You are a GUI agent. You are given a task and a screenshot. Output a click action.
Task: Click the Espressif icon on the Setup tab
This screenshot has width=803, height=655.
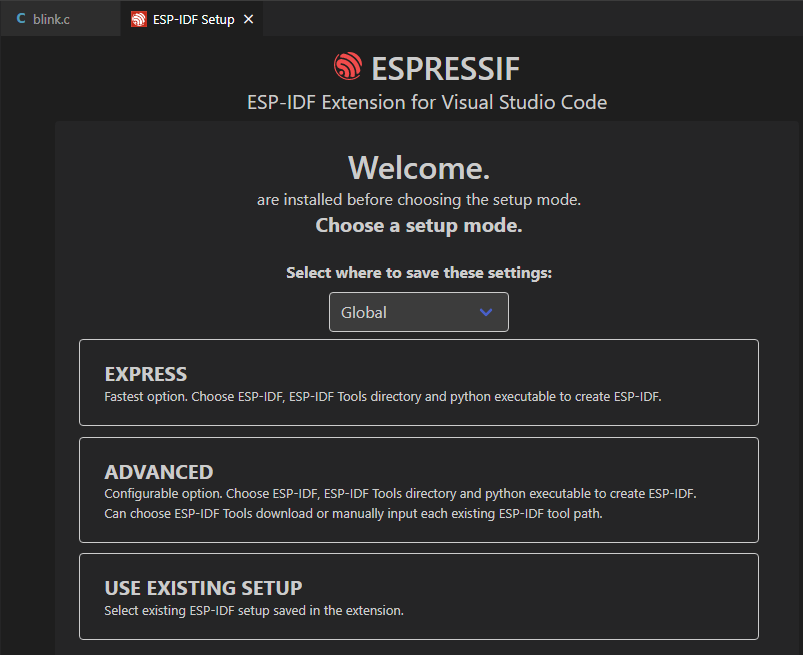(x=138, y=19)
